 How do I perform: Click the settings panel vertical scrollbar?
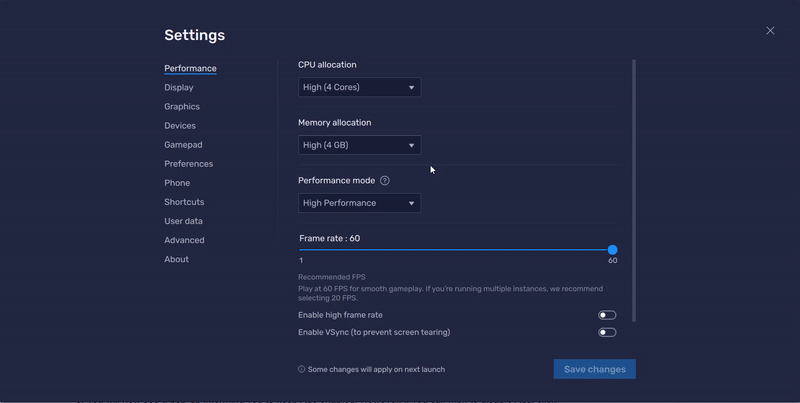(x=634, y=191)
